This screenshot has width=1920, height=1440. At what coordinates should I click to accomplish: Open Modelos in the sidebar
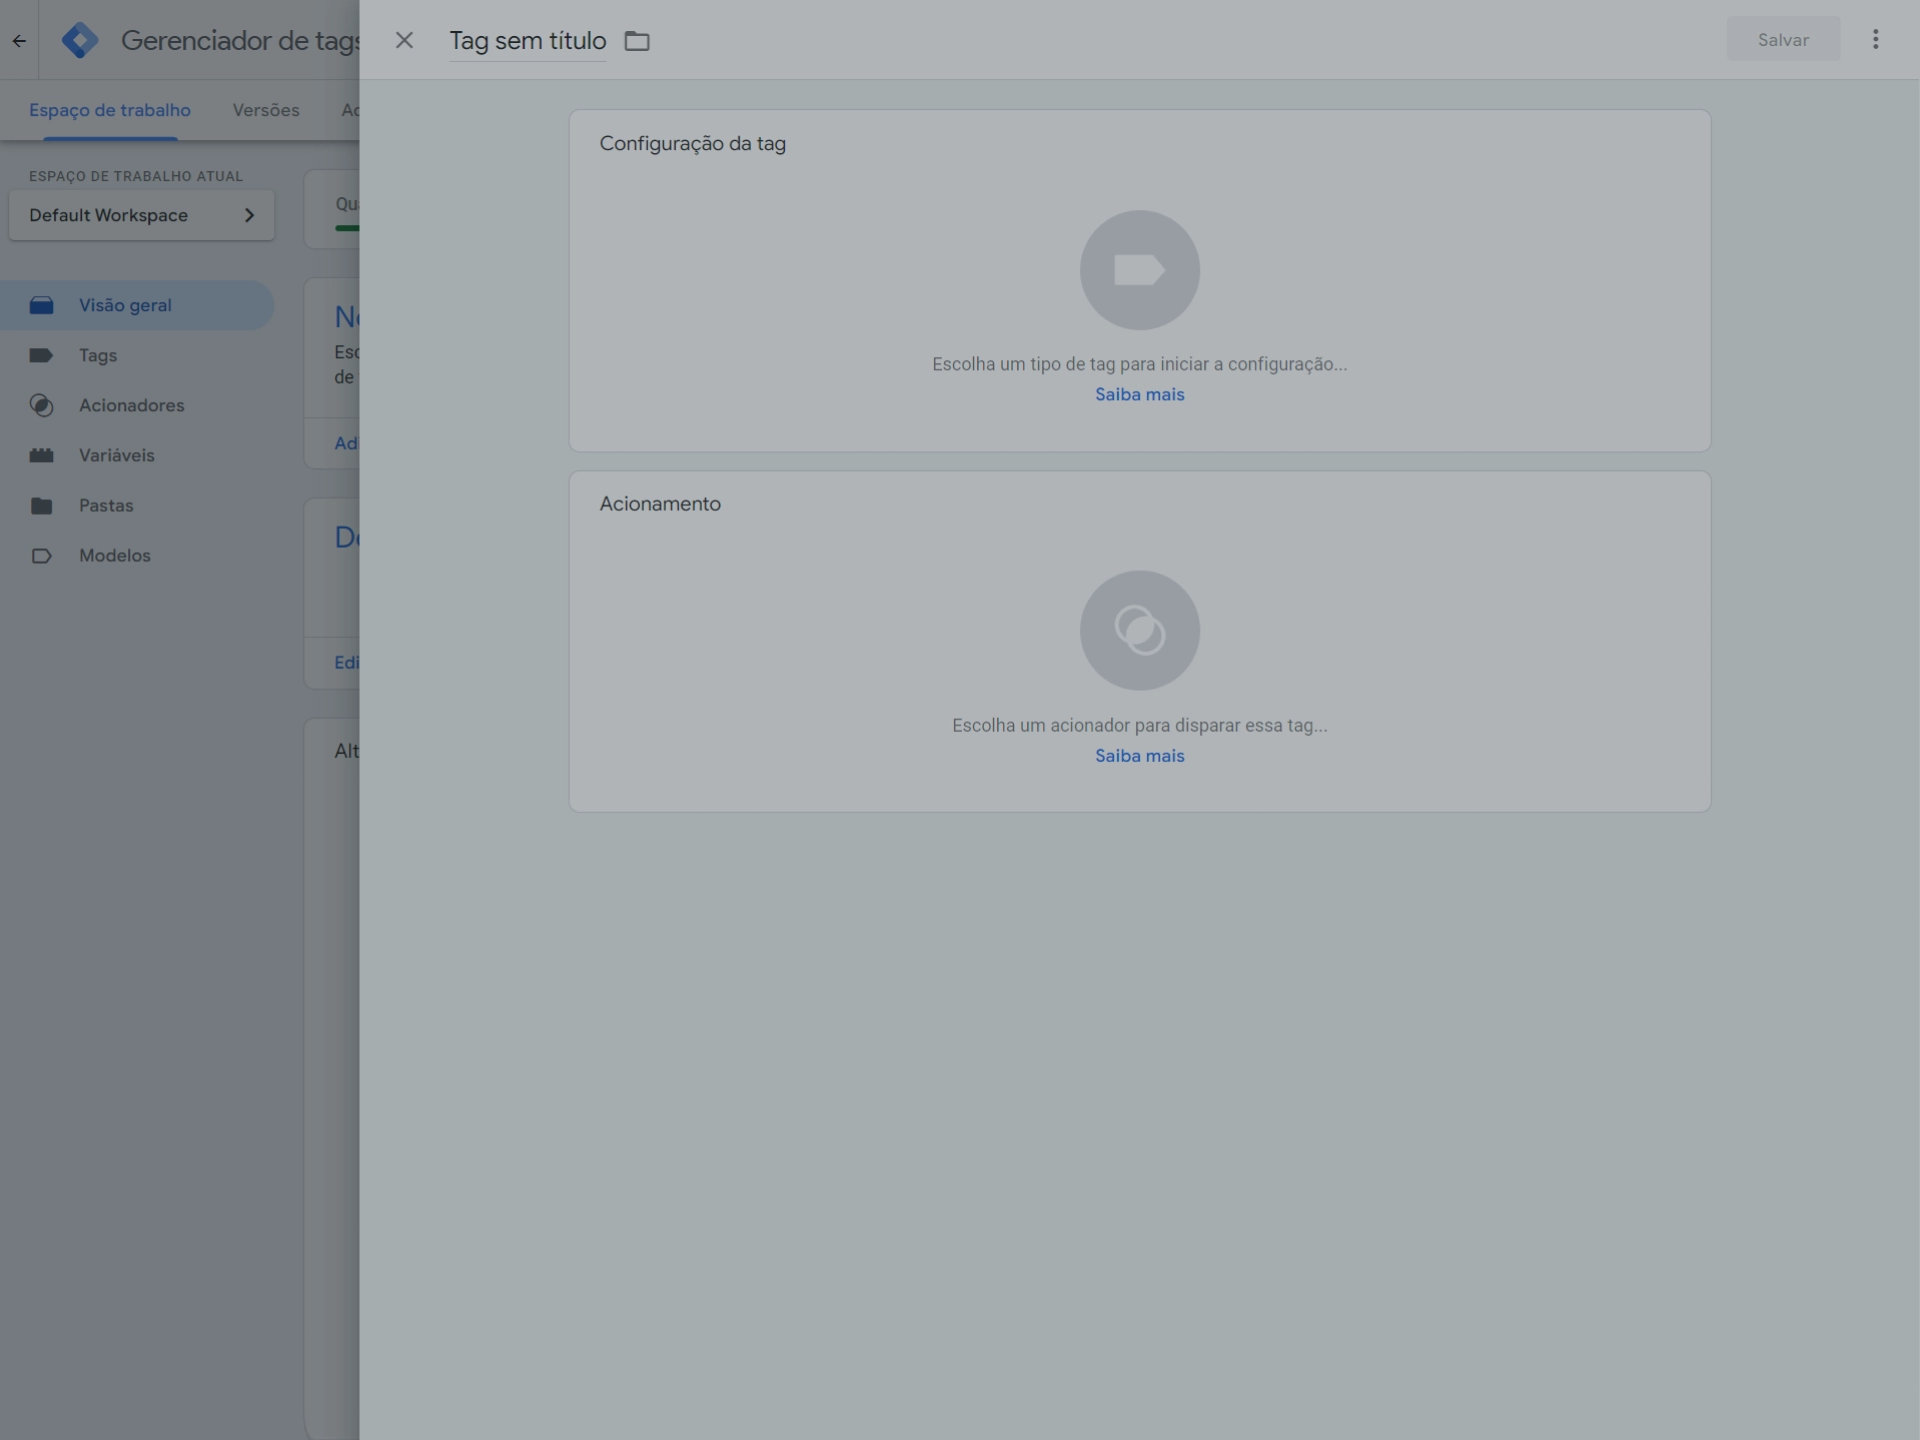(114, 555)
